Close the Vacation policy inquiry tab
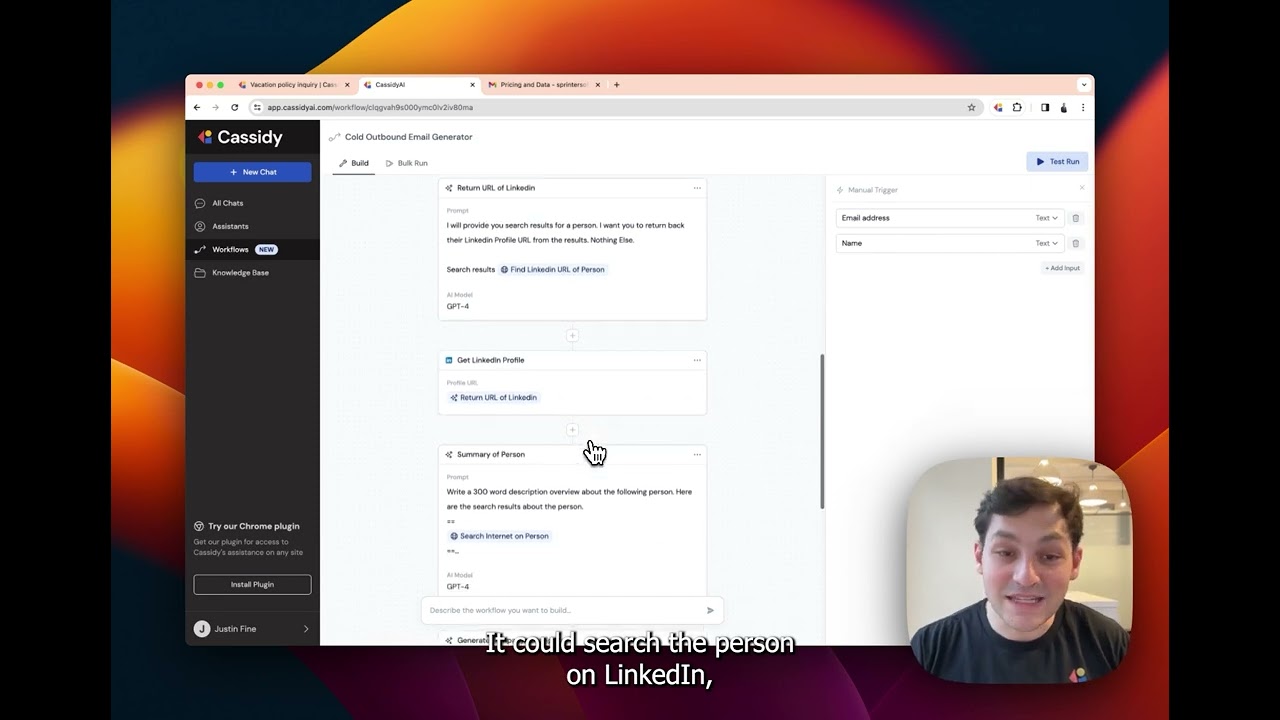This screenshot has width=1280, height=720. pyautogui.click(x=347, y=85)
